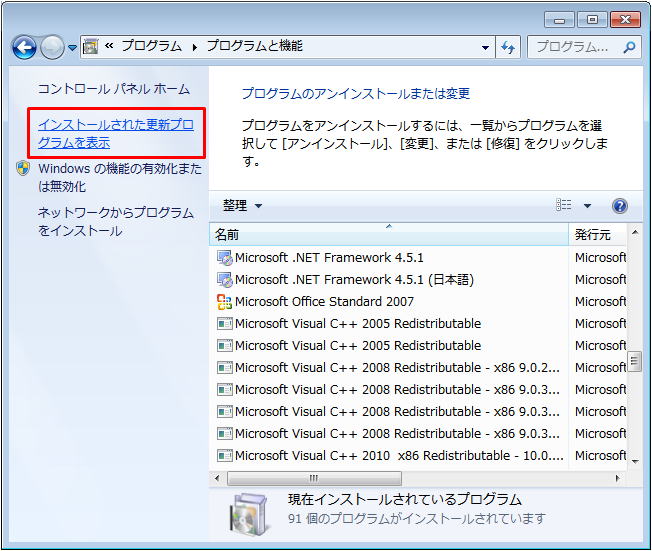Image resolution: width=652 pixels, height=551 pixels.
Task: Click the horizontal scrollbar thumb
Action: pyautogui.click(x=314, y=478)
